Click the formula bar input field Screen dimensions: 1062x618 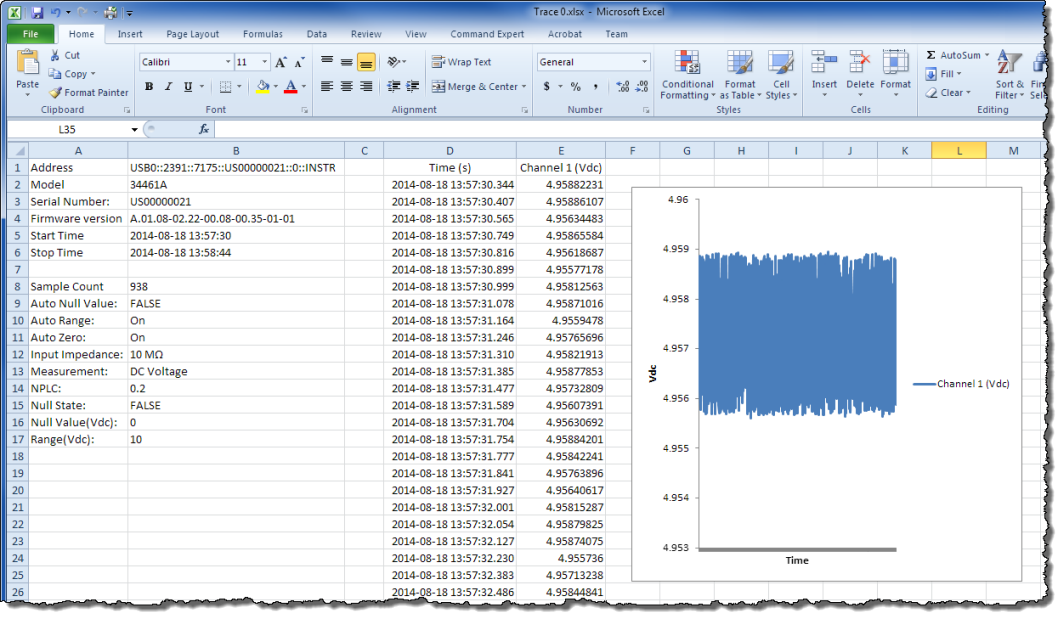(630, 129)
